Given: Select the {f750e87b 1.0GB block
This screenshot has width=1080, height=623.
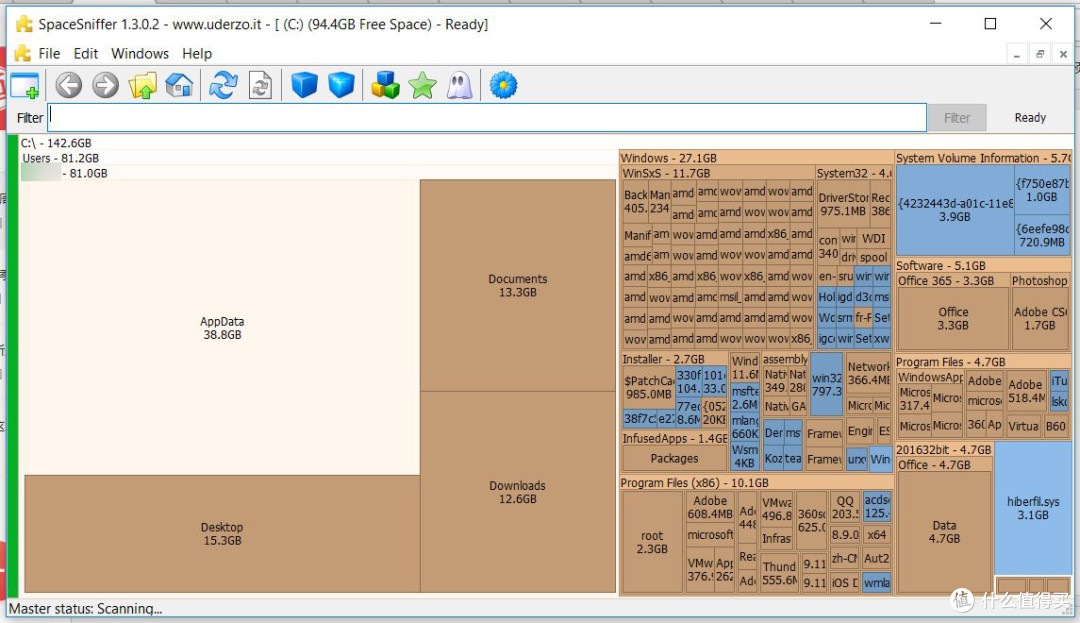Looking at the screenshot, I should [x=1041, y=191].
